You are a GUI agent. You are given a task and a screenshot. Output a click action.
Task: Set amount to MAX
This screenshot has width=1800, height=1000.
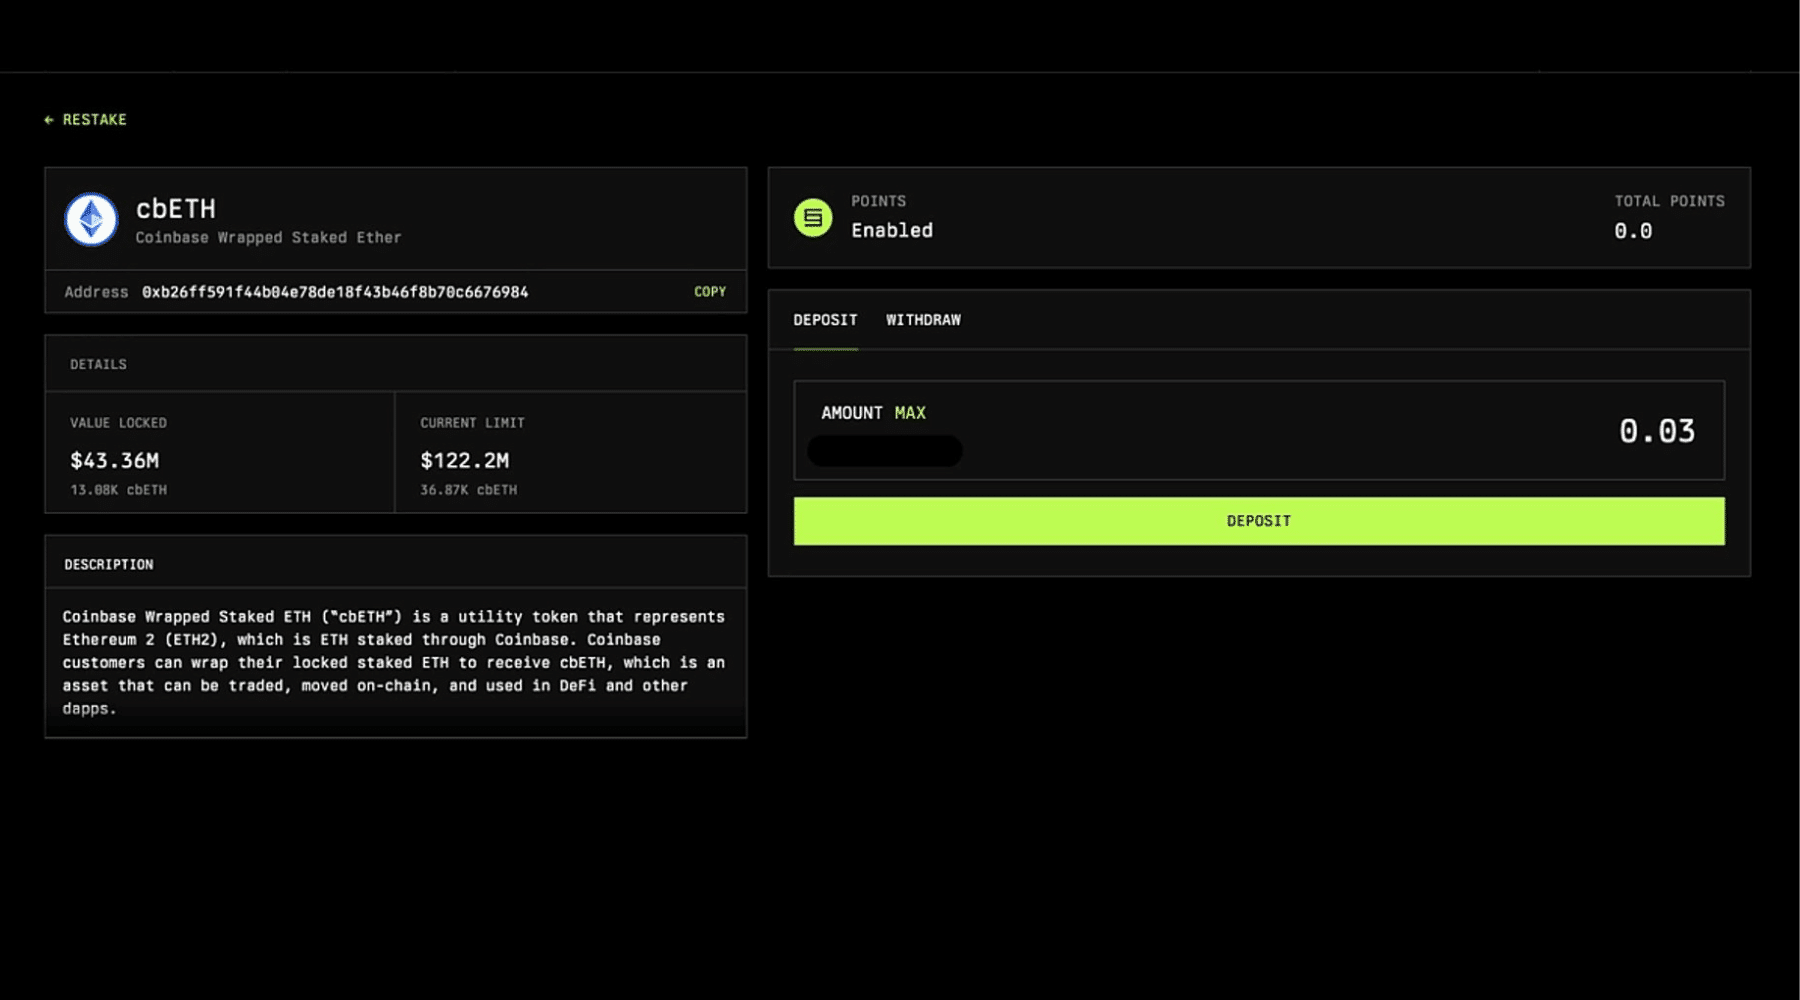point(910,413)
